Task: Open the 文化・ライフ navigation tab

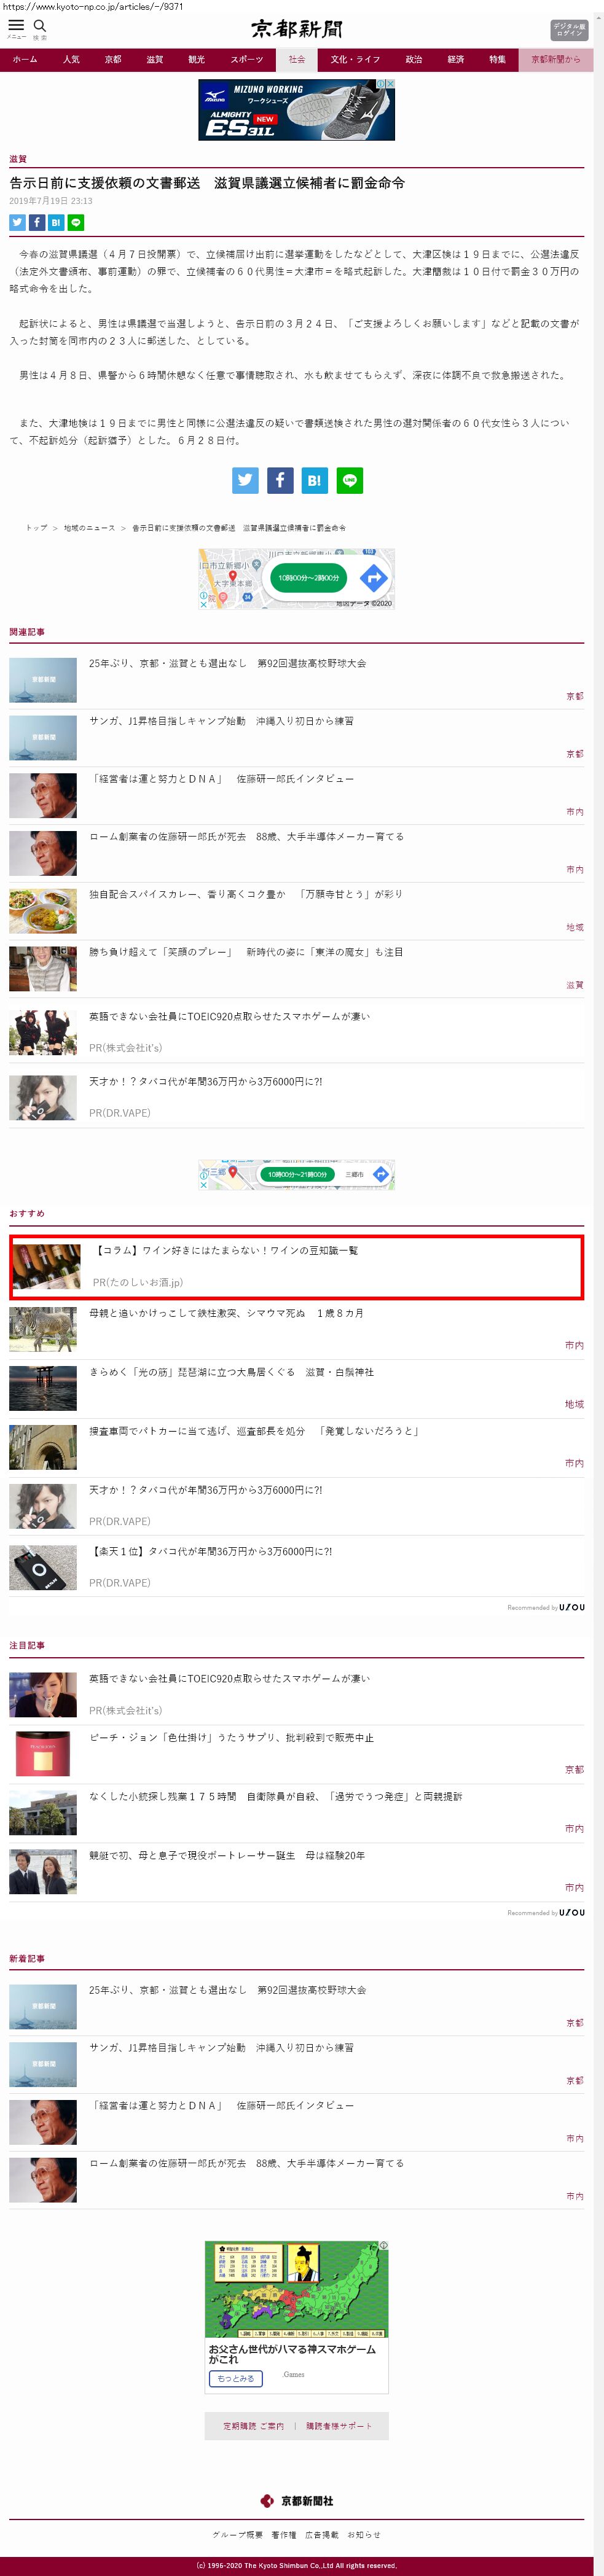Action: click(355, 60)
